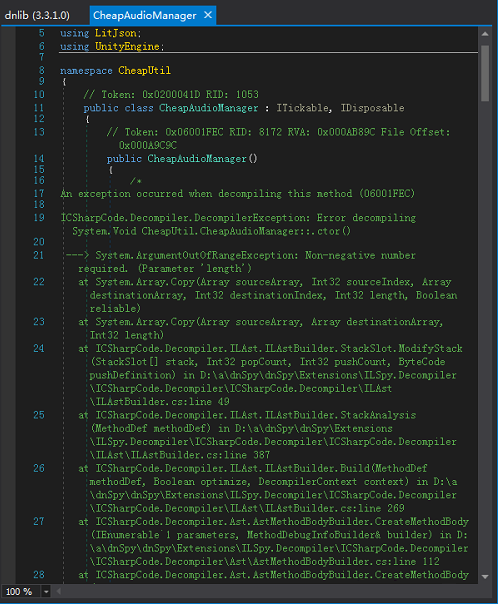This screenshot has height=604, width=498.
Task: Switch to the dnlib (3.3.1.0) tab
Action: [x=37, y=15]
